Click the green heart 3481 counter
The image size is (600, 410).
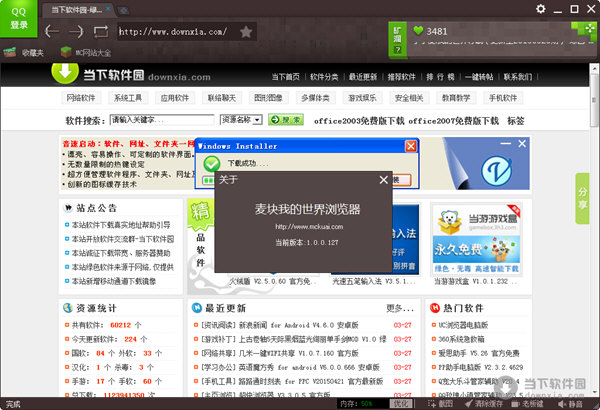pyautogui.click(x=430, y=31)
